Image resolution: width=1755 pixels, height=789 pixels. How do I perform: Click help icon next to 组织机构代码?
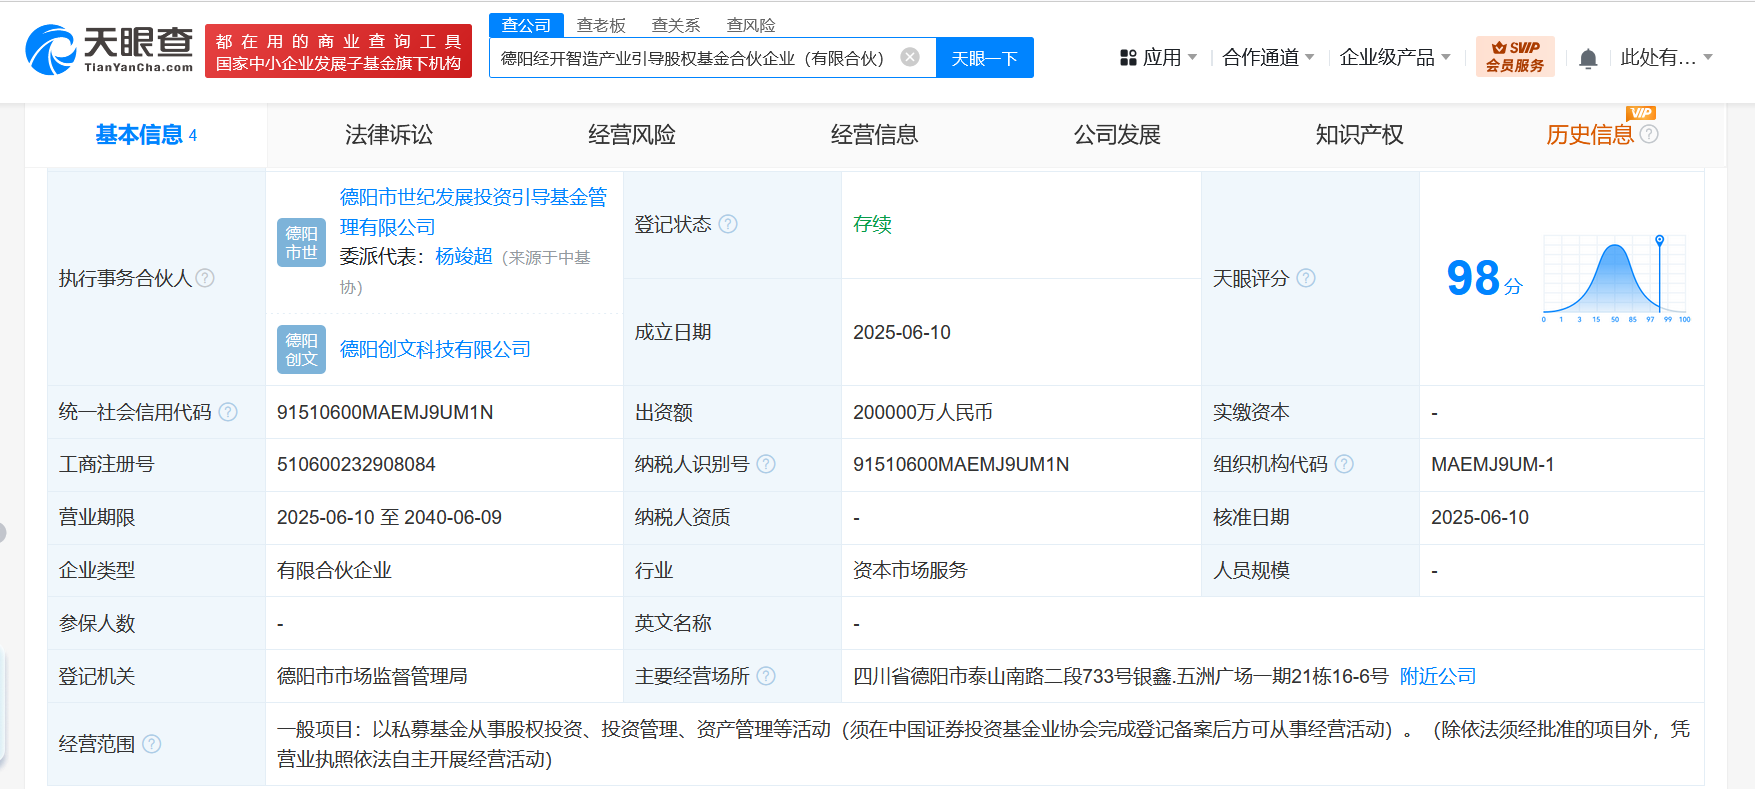point(1344,464)
